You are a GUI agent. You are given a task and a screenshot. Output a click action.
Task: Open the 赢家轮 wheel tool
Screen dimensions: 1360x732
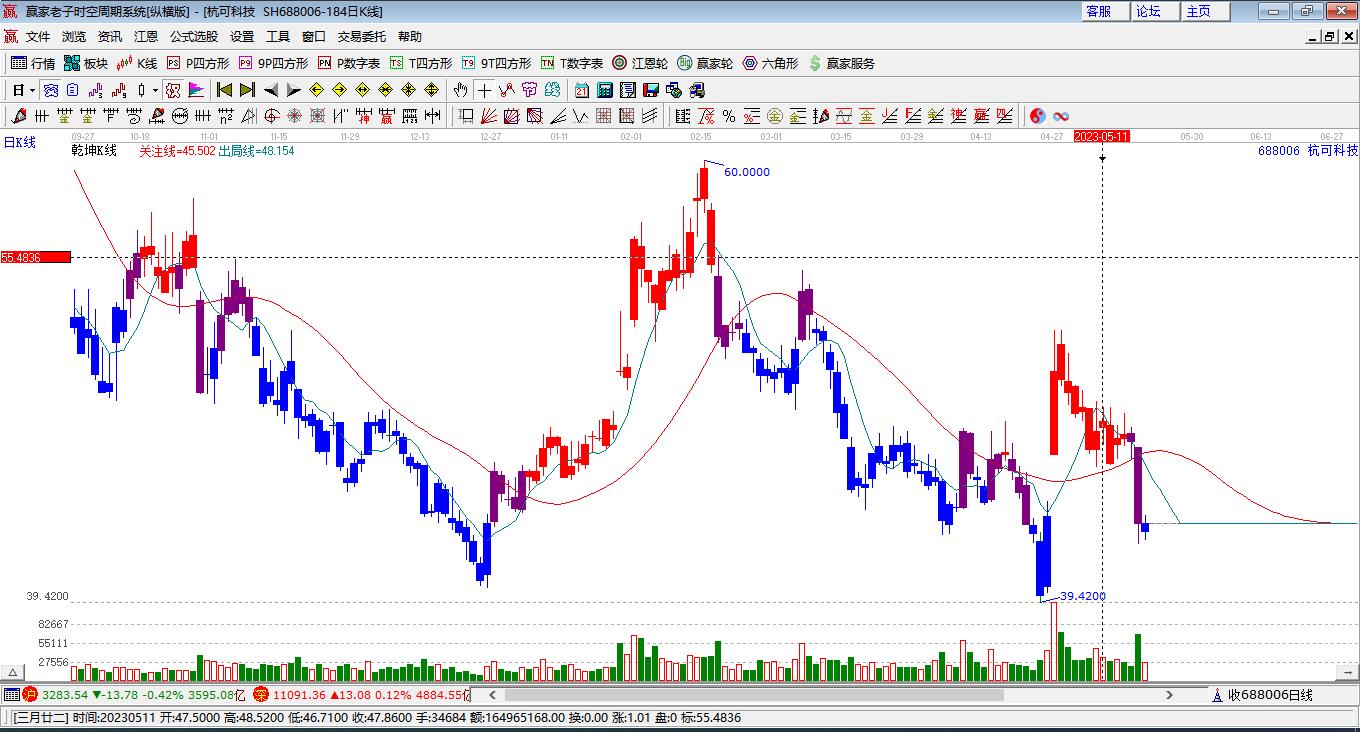coord(705,63)
